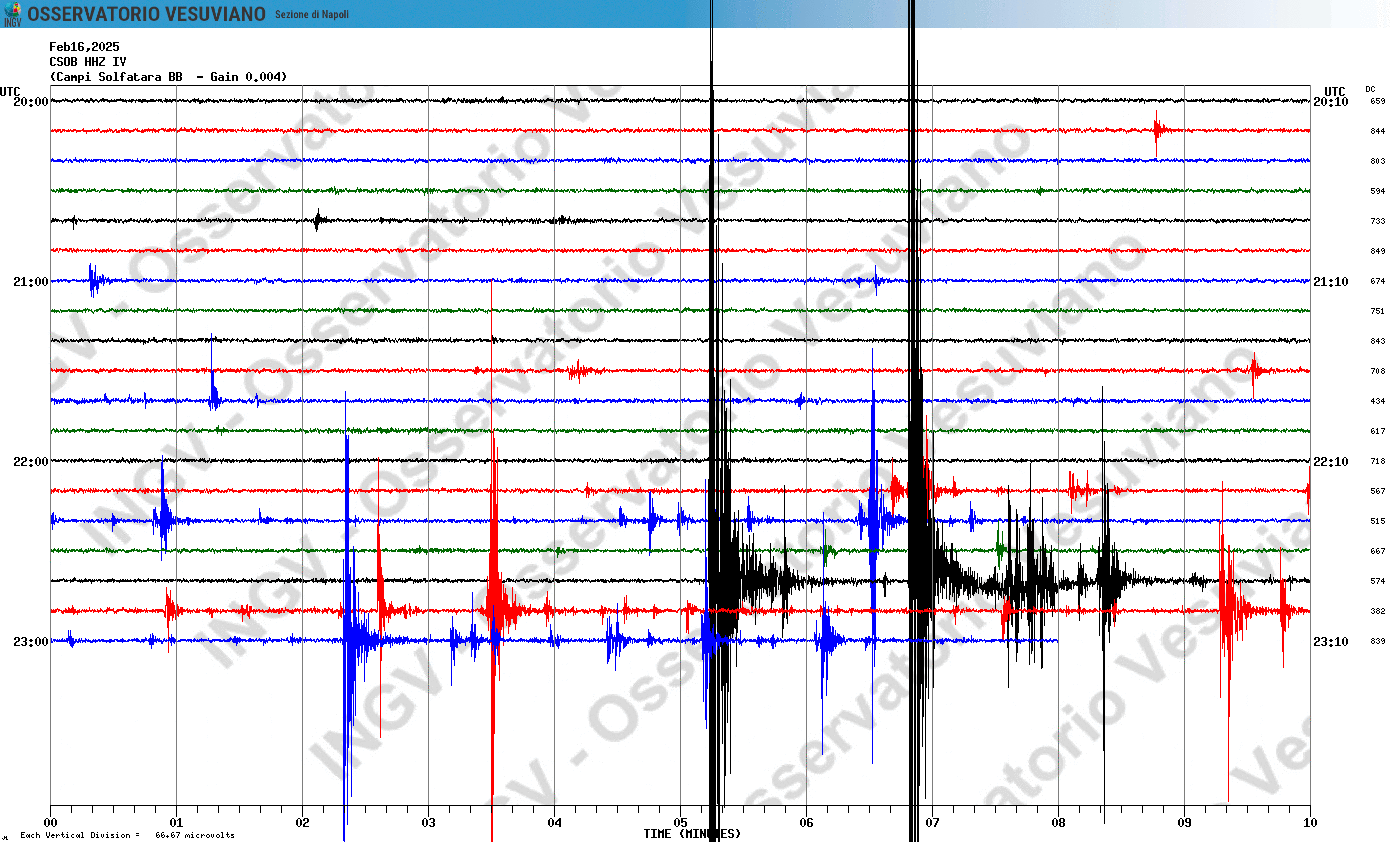This screenshot has width=1390, height=849.
Task: Click the 09 minute axis tick label
Action: tap(1185, 823)
